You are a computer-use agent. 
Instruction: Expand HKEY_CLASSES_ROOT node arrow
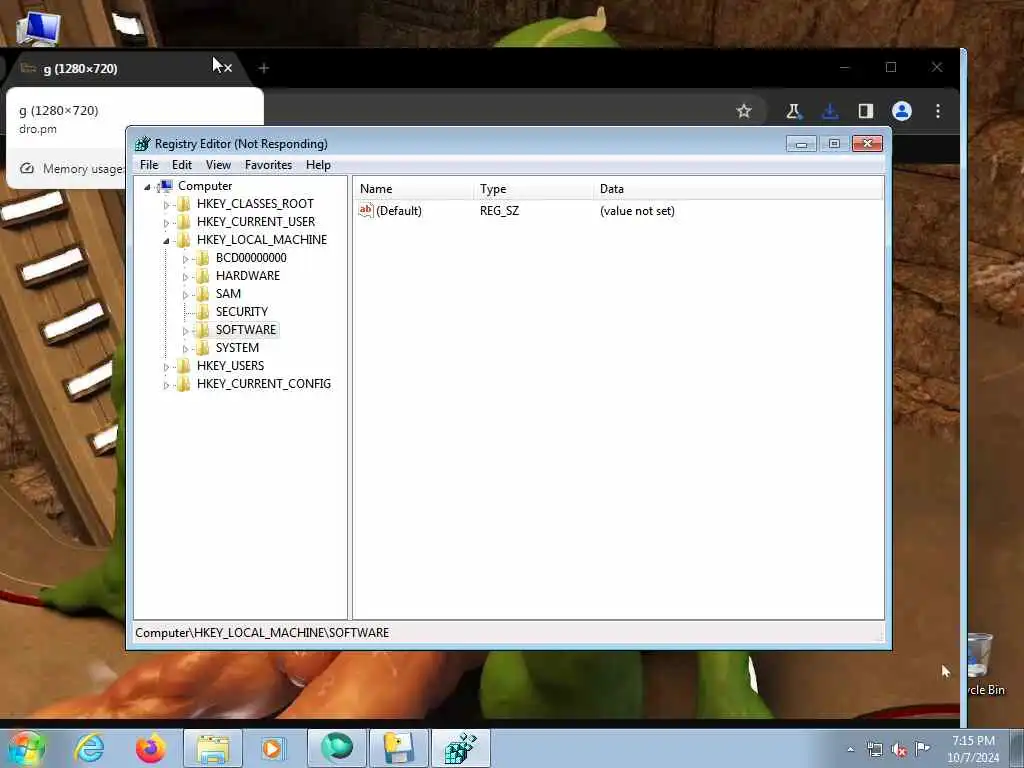click(x=166, y=204)
